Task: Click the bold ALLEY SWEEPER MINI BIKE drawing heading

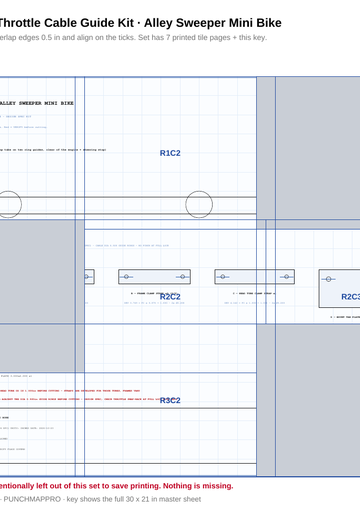Action: pos(36,103)
